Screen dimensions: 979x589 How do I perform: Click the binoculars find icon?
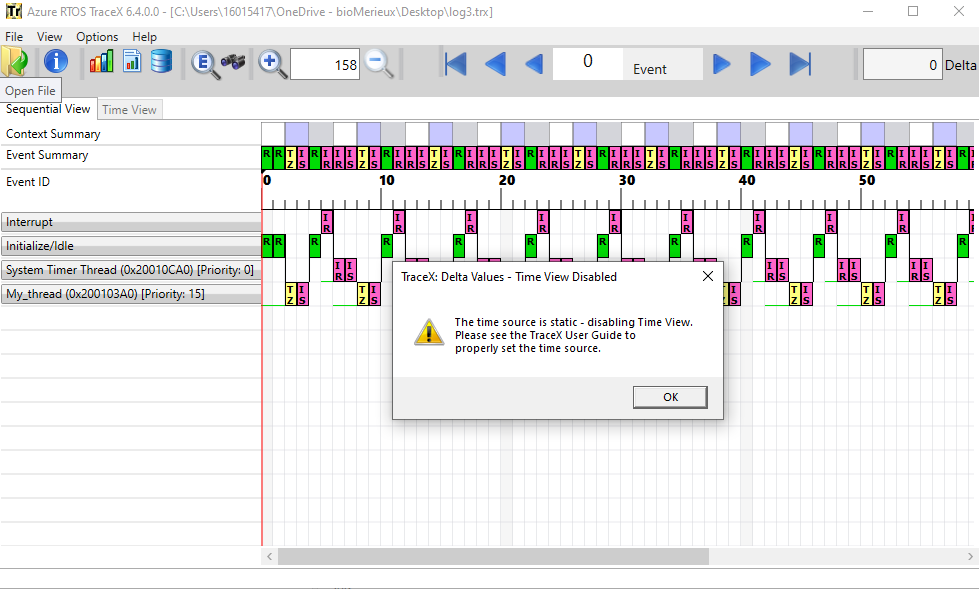coord(233,62)
